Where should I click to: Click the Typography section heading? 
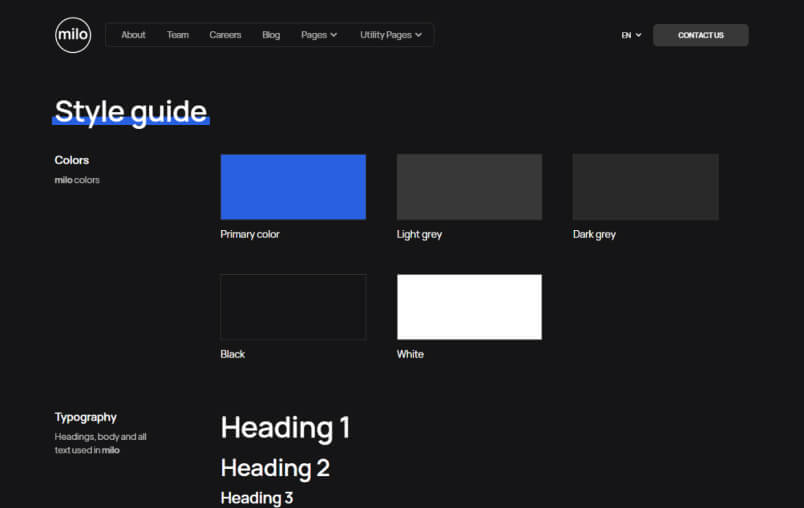pos(86,417)
